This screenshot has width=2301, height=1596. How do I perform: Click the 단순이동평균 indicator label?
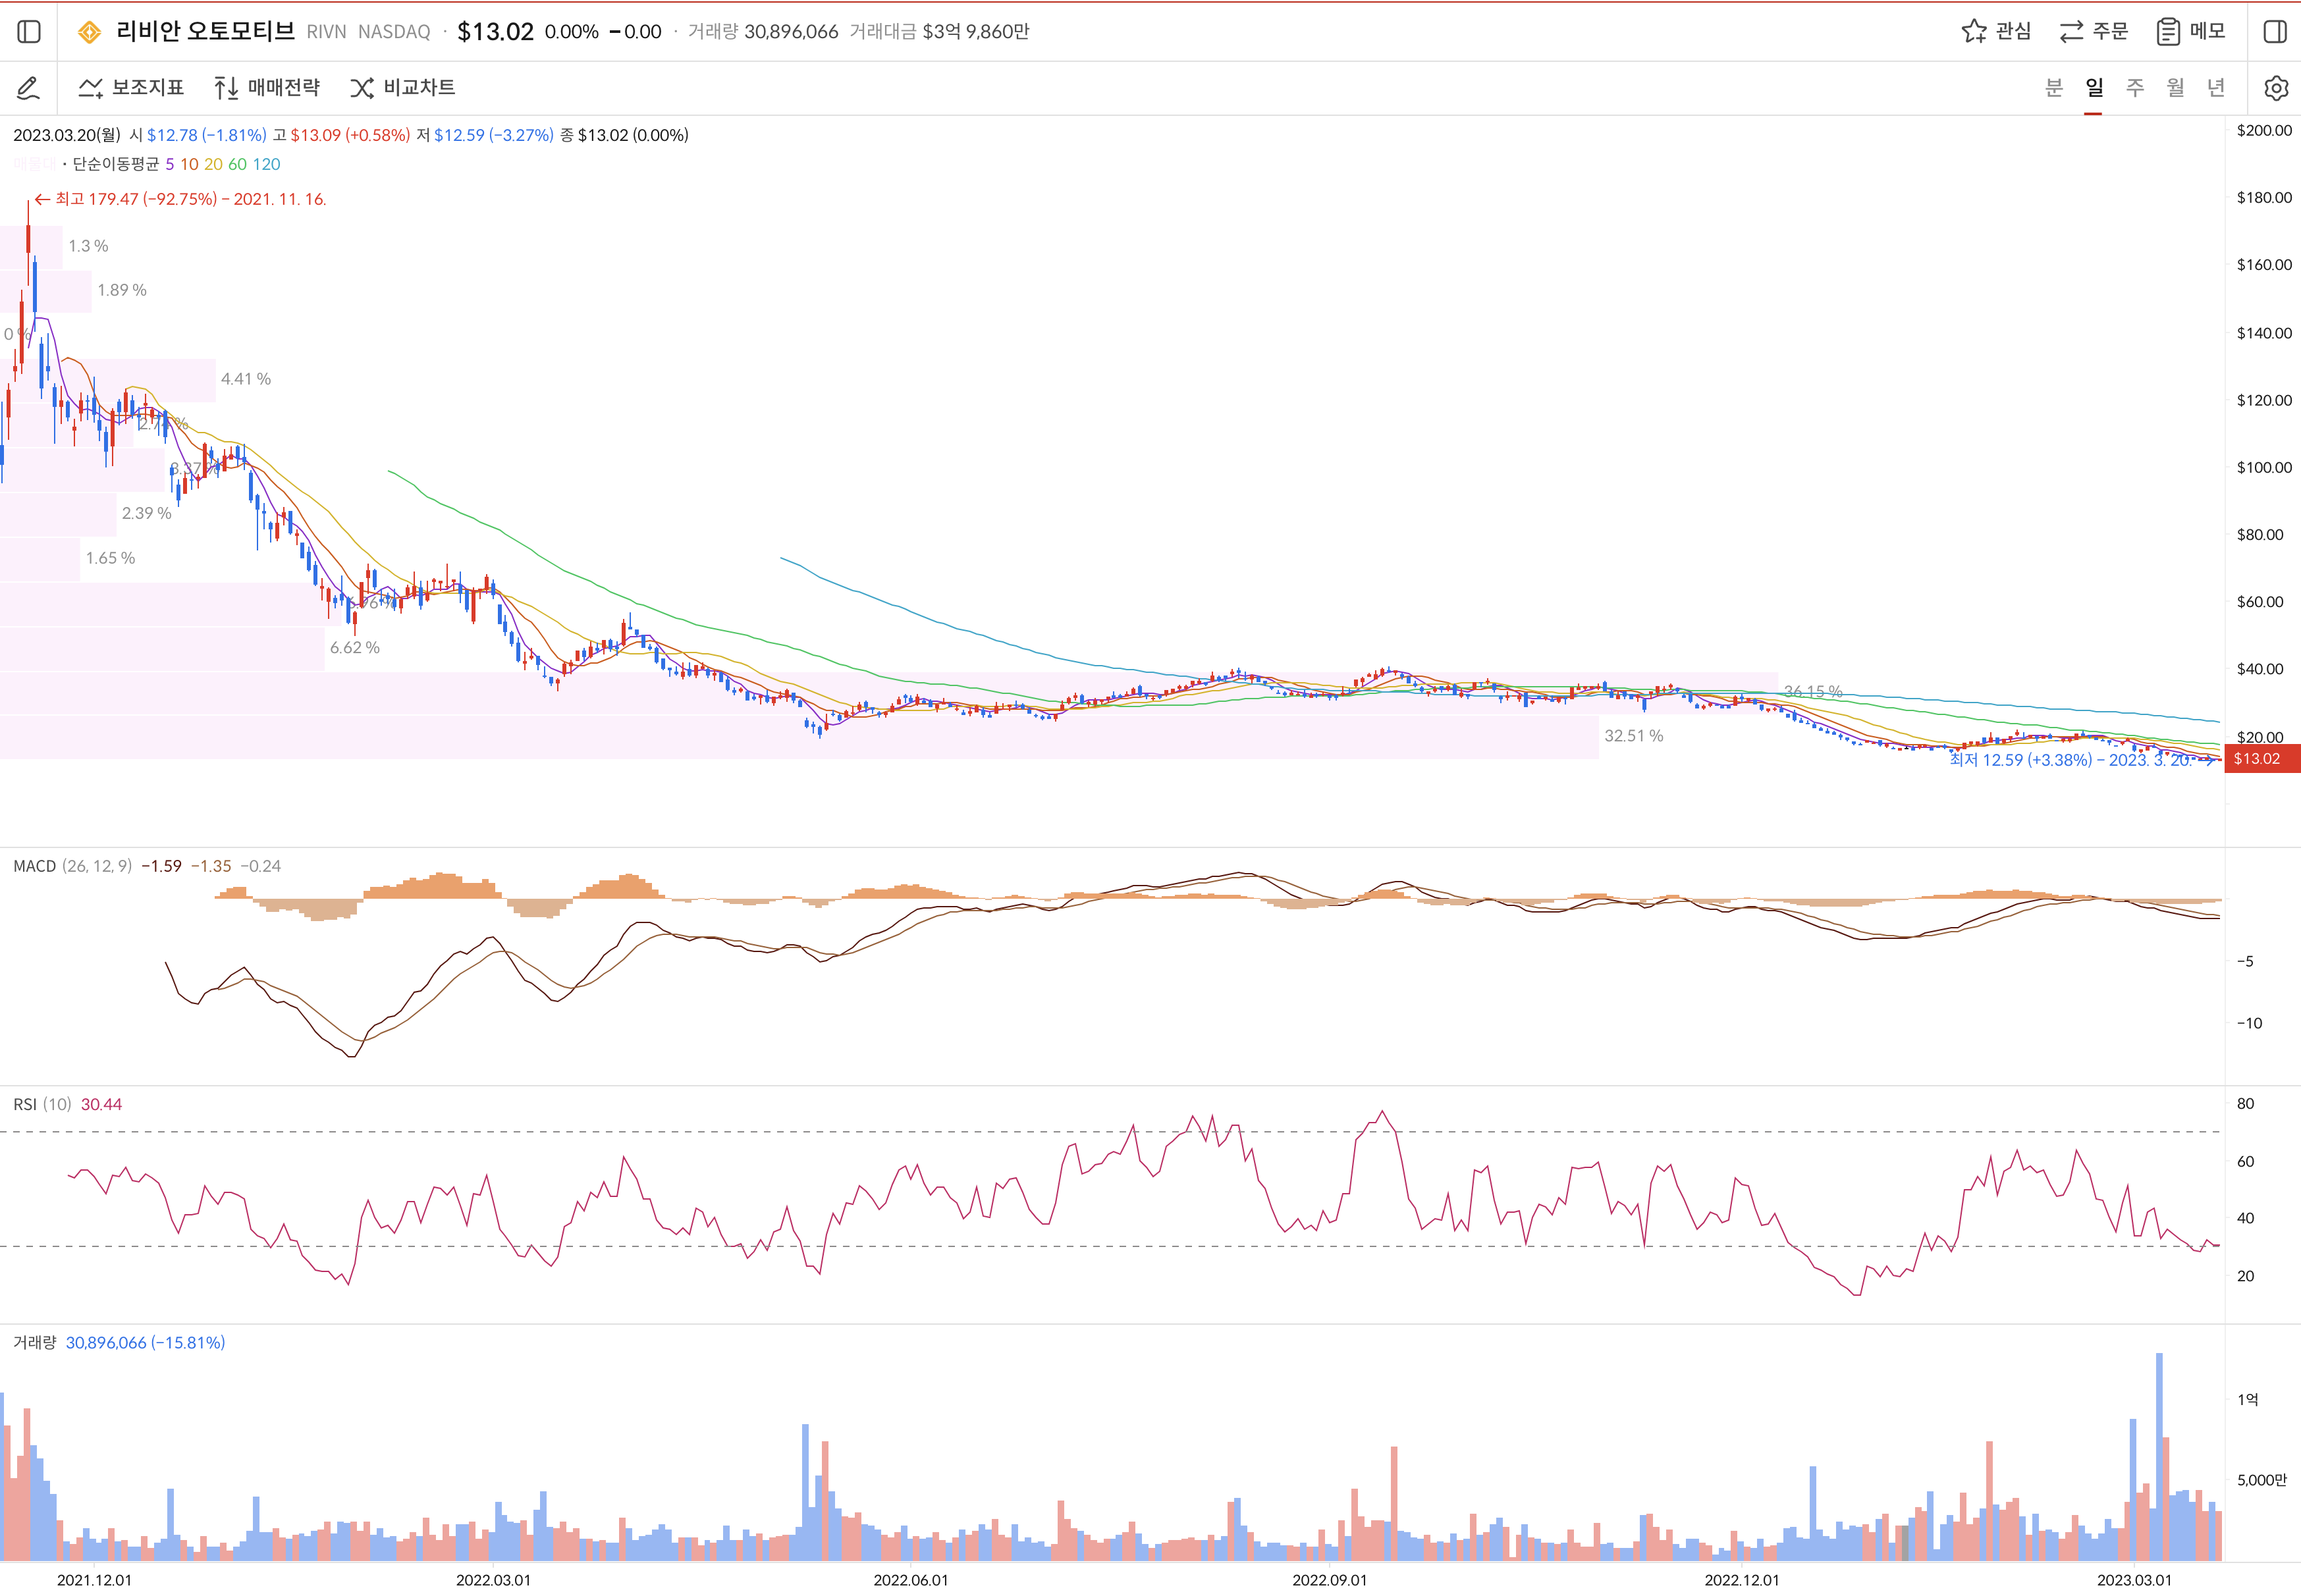(116, 164)
